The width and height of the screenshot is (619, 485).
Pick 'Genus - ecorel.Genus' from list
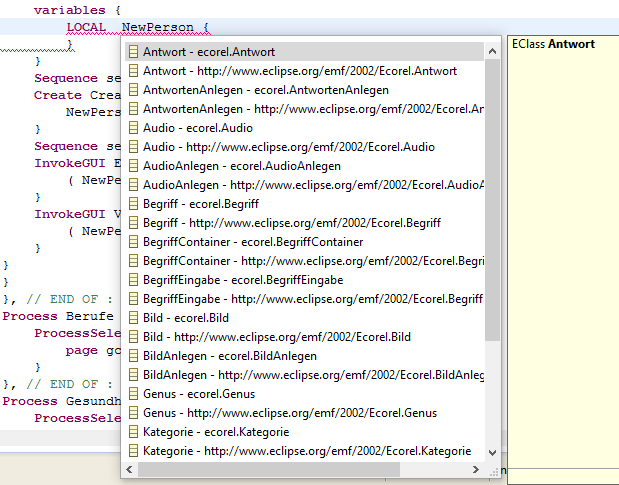[304, 394]
